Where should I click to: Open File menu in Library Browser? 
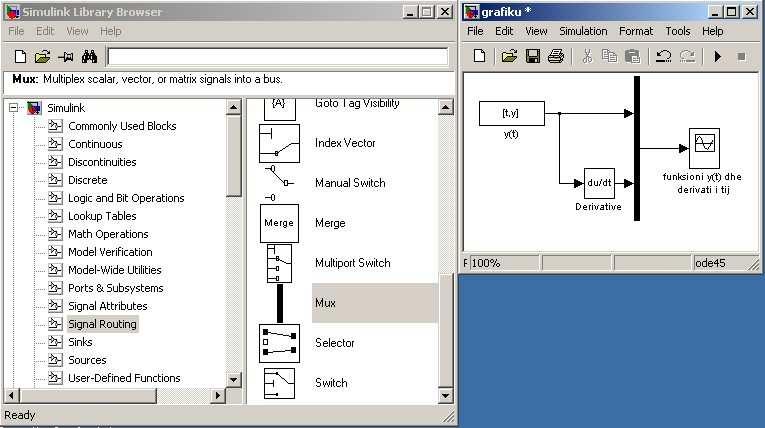[x=16, y=31]
